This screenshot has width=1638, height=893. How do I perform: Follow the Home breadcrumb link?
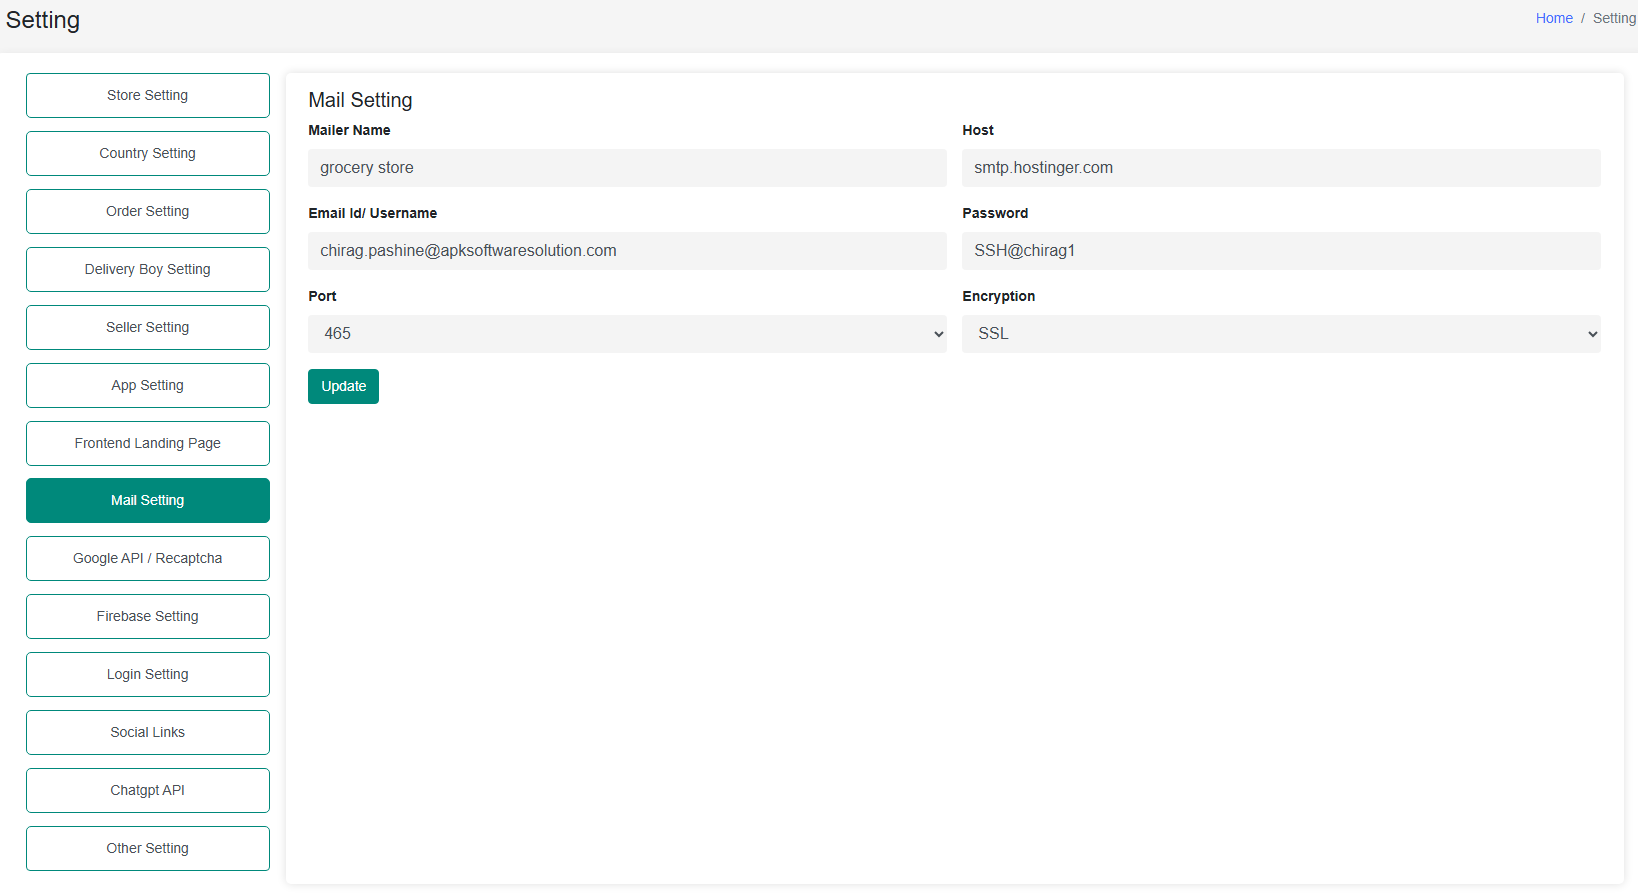pyautogui.click(x=1554, y=18)
